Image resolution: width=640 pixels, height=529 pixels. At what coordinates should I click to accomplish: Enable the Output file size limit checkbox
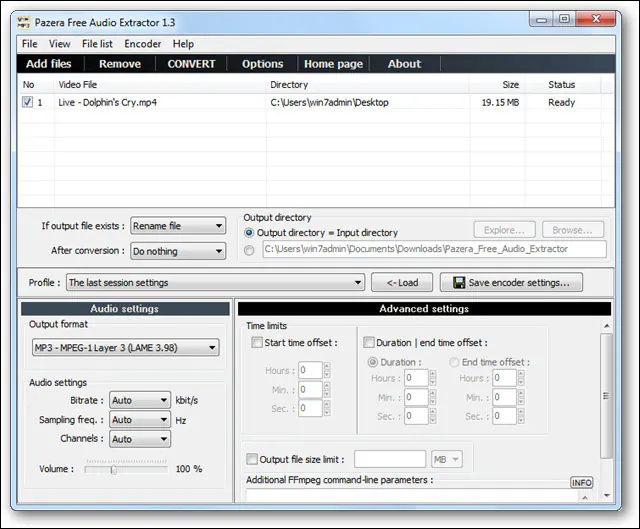pyautogui.click(x=252, y=459)
